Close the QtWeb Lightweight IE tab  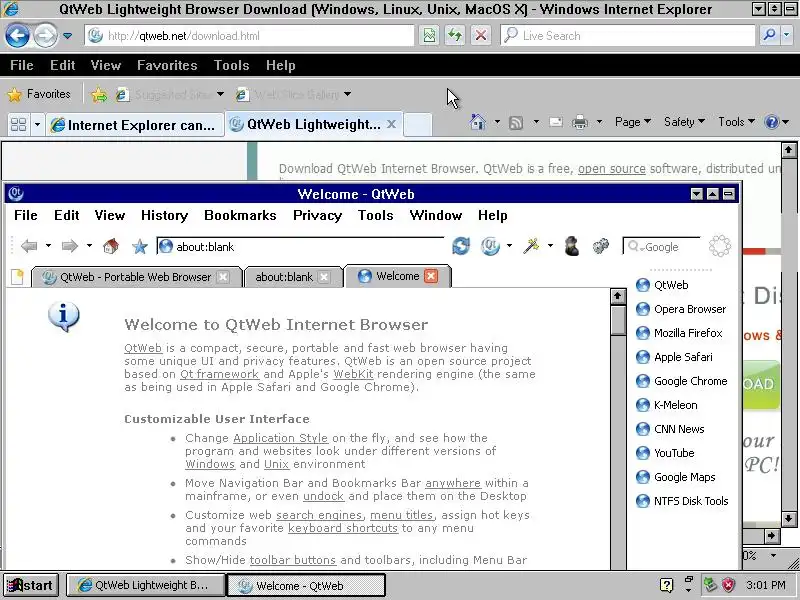click(x=391, y=124)
